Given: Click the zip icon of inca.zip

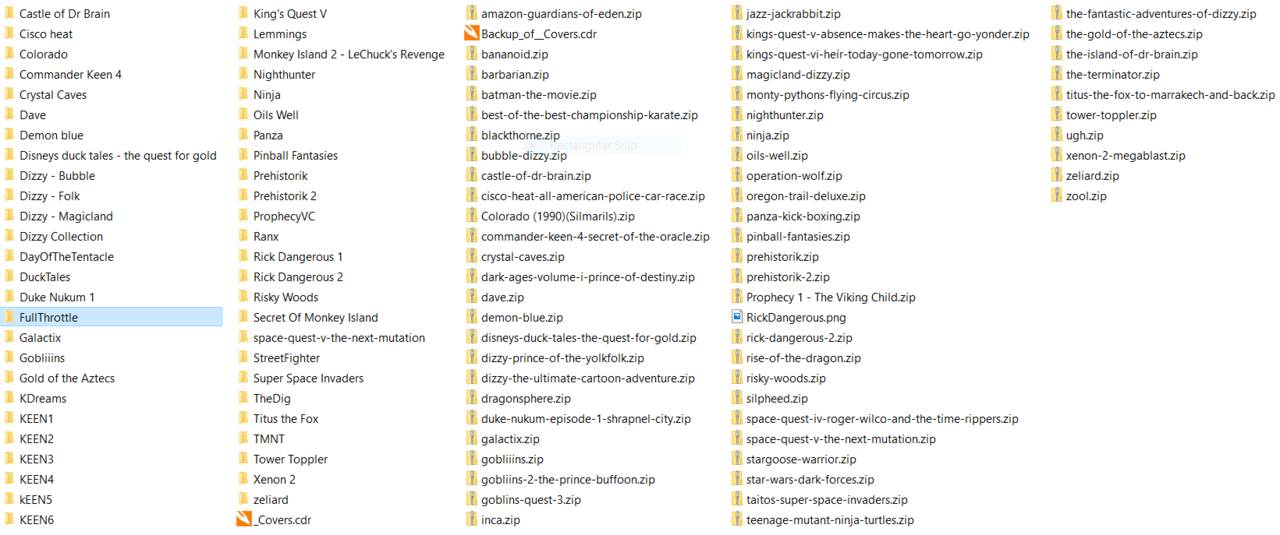Looking at the screenshot, I should click(x=472, y=520).
